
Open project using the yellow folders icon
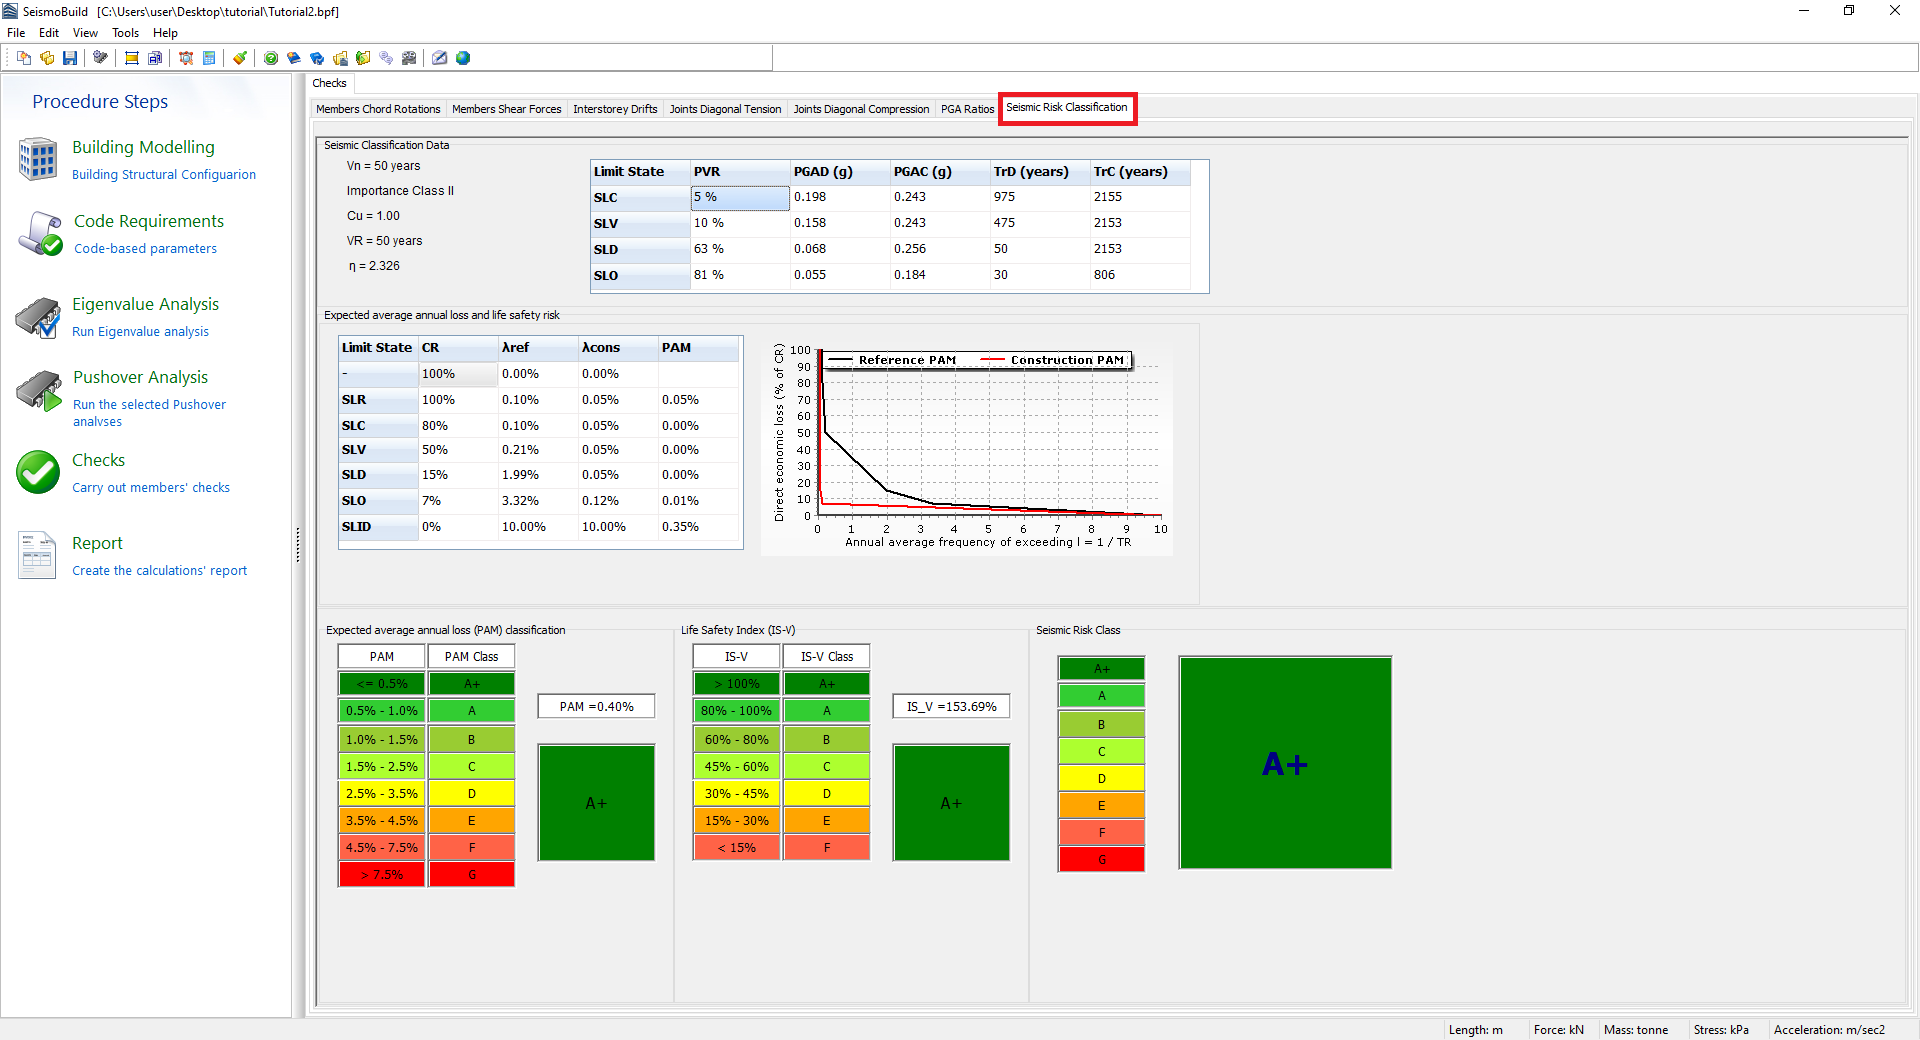(46, 58)
